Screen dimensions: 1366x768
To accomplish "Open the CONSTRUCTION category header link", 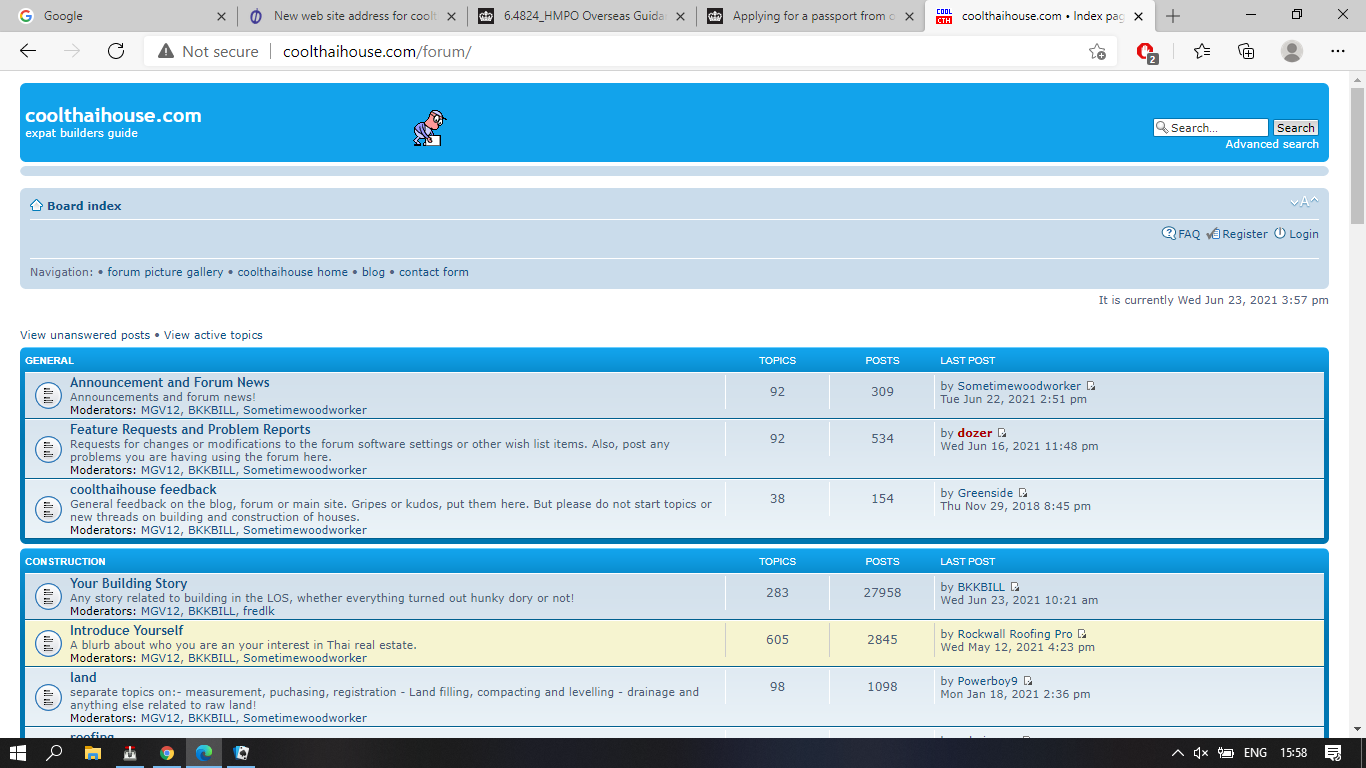I will [x=65, y=561].
